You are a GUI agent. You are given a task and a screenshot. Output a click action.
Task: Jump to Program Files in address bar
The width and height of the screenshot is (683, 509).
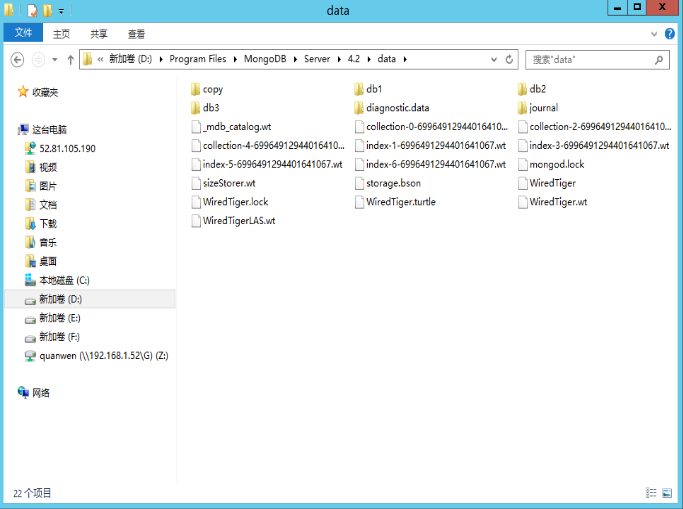pos(198,59)
